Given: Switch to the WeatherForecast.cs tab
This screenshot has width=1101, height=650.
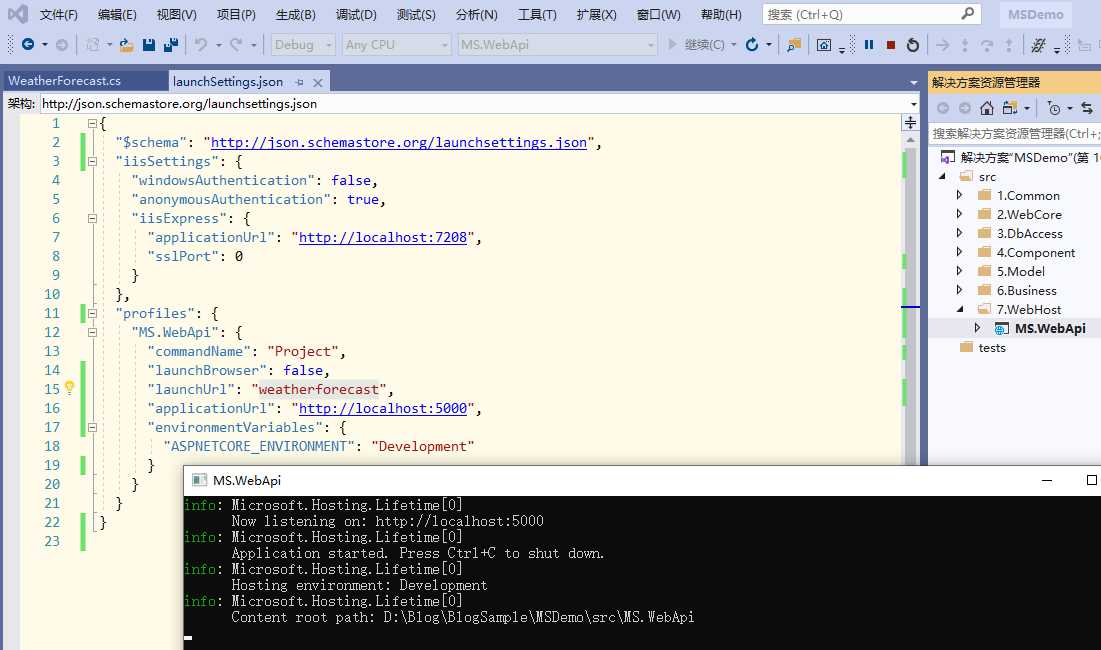Looking at the screenshot, I should [65, 81].
